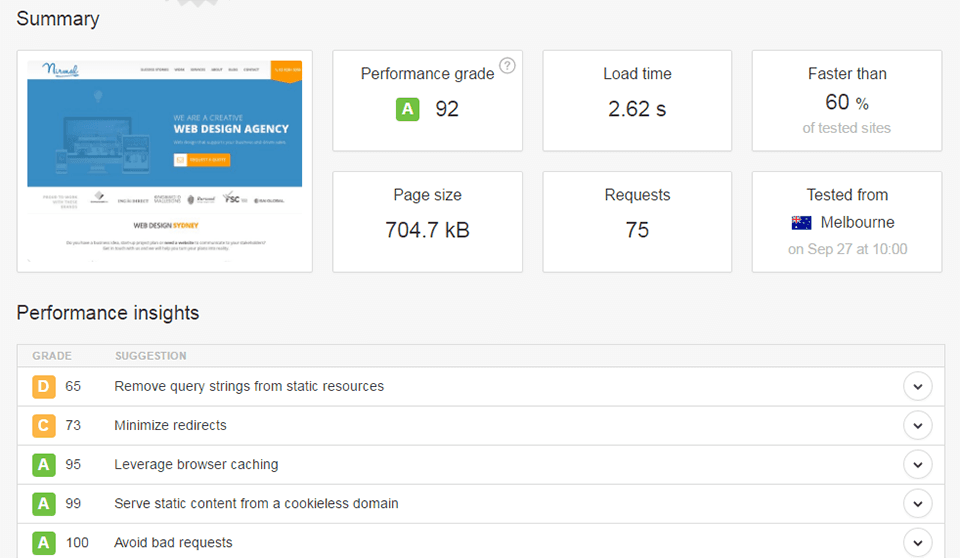This screenshot has height=558, width=960.
Task: Click the score 95 in the insights table
Action: [x=73, y=465]
